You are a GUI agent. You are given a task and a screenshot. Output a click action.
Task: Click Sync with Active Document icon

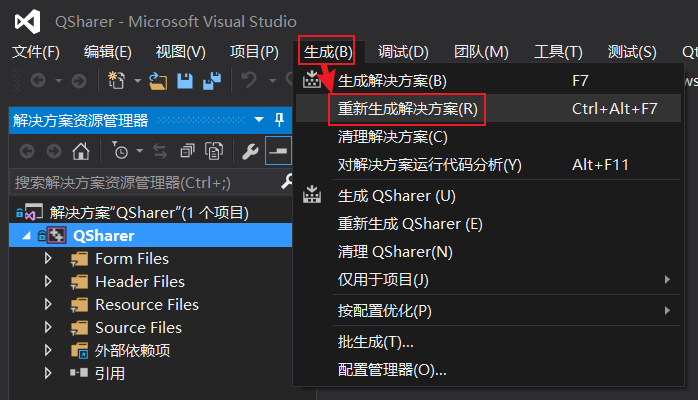(160, 151)
